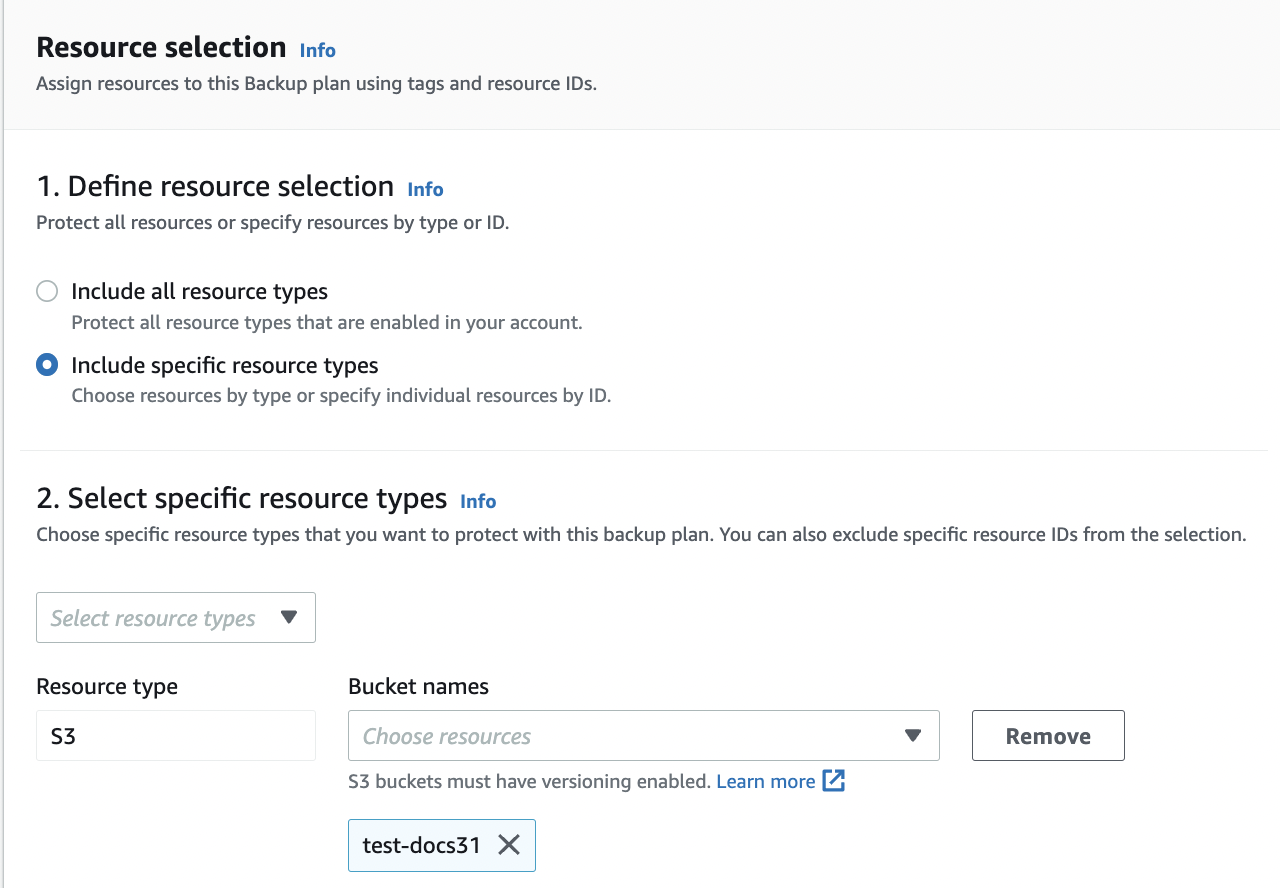Open Info for Select specific resource types

(478, 501)
